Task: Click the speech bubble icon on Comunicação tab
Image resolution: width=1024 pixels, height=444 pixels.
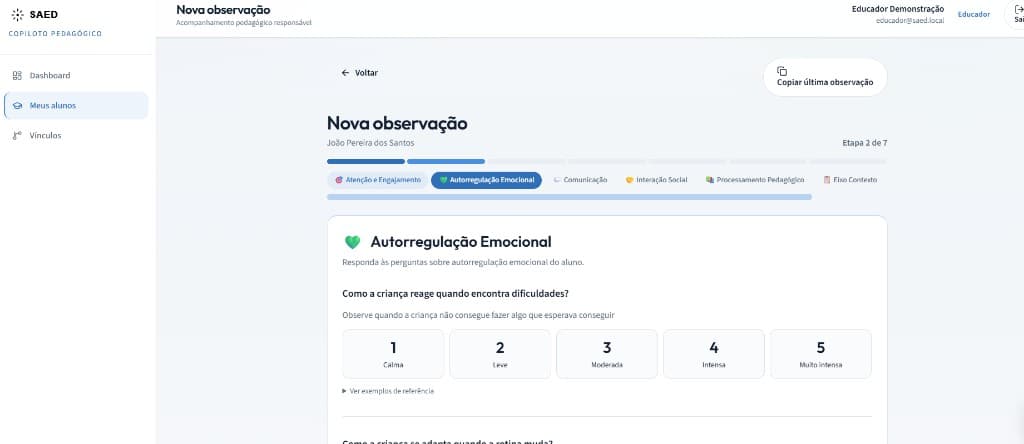Action: [x=557, y=180]
